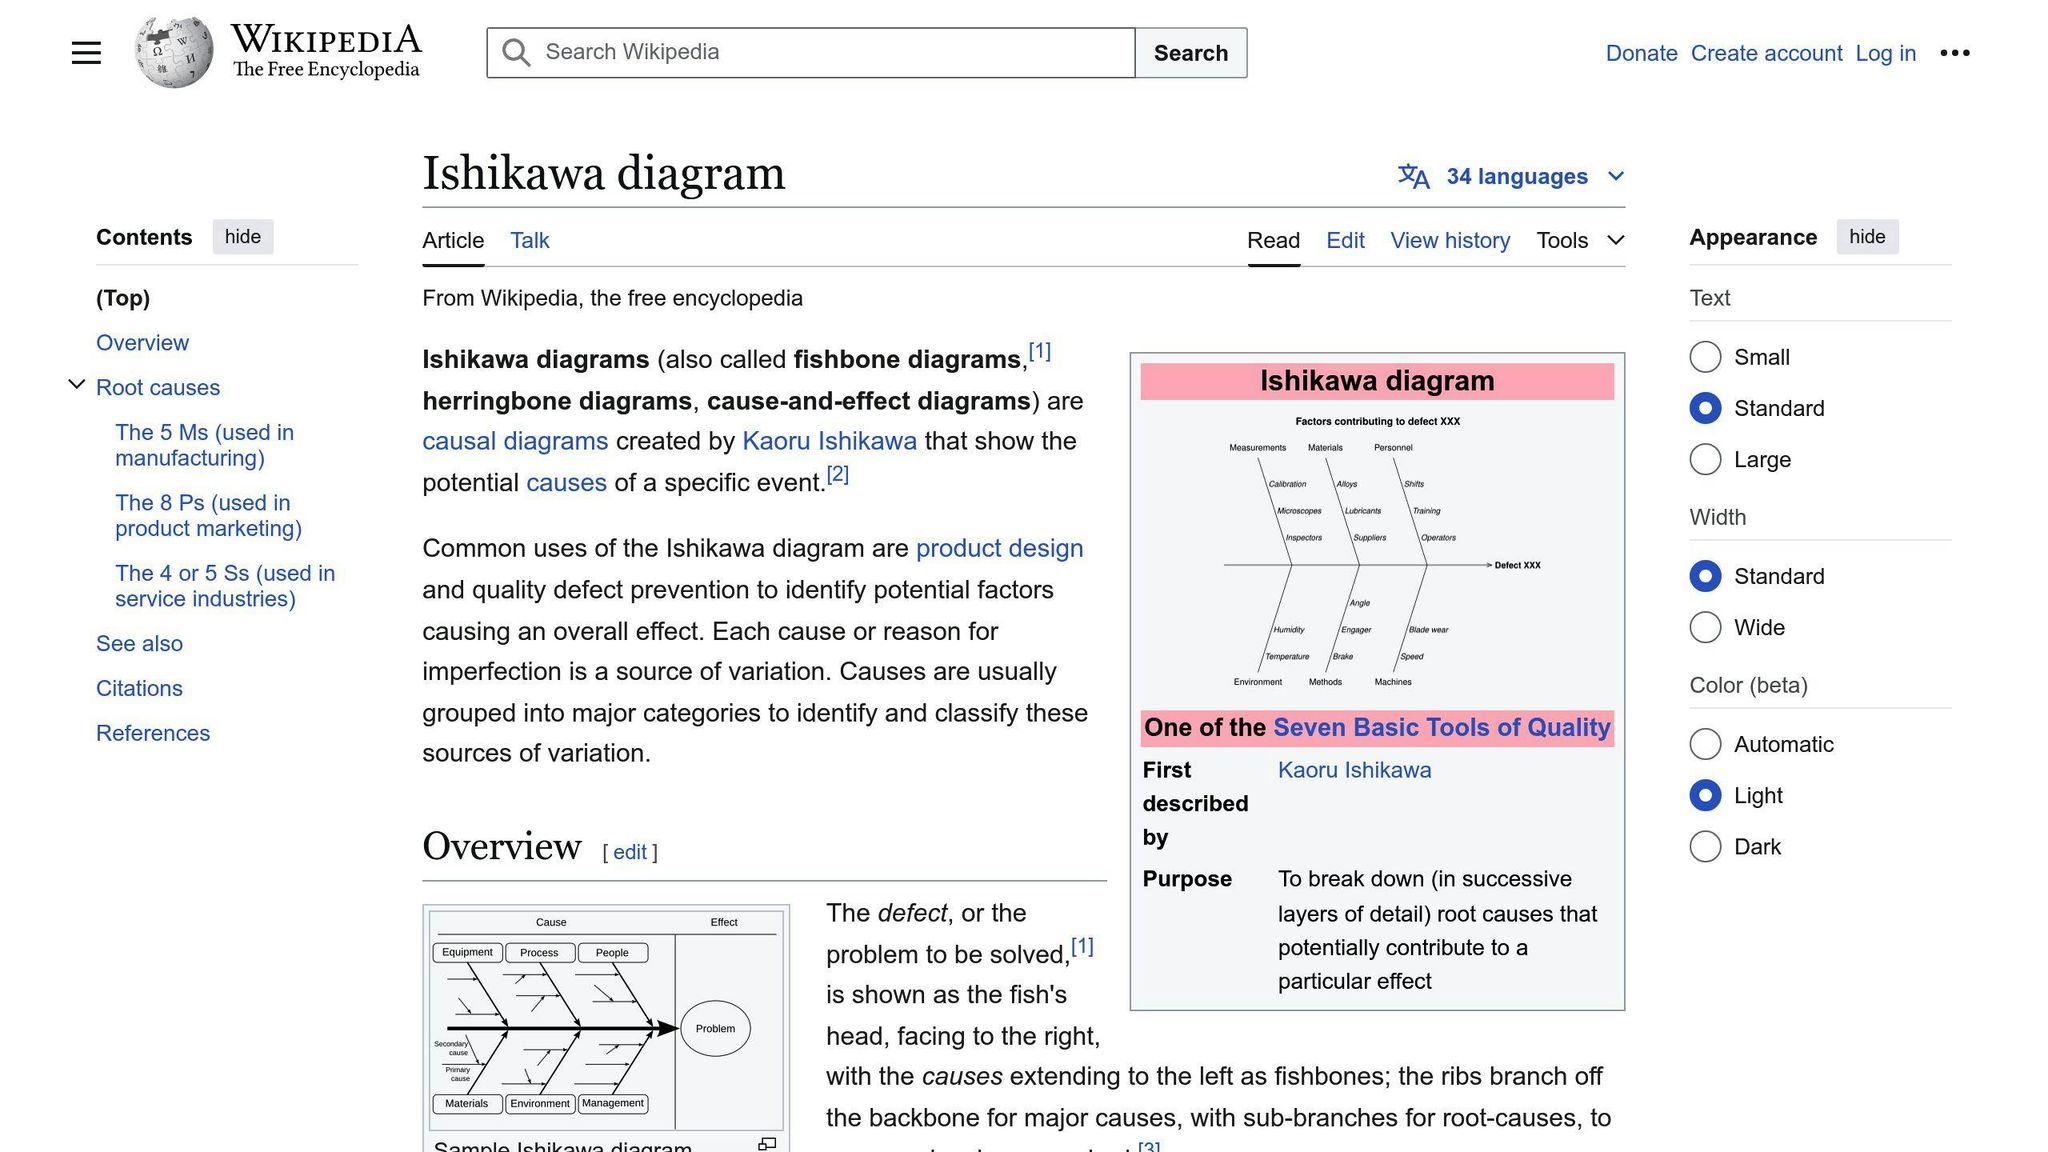Click the Donate link
Screen dimensions: 2048x1152
pos(1641,53)
